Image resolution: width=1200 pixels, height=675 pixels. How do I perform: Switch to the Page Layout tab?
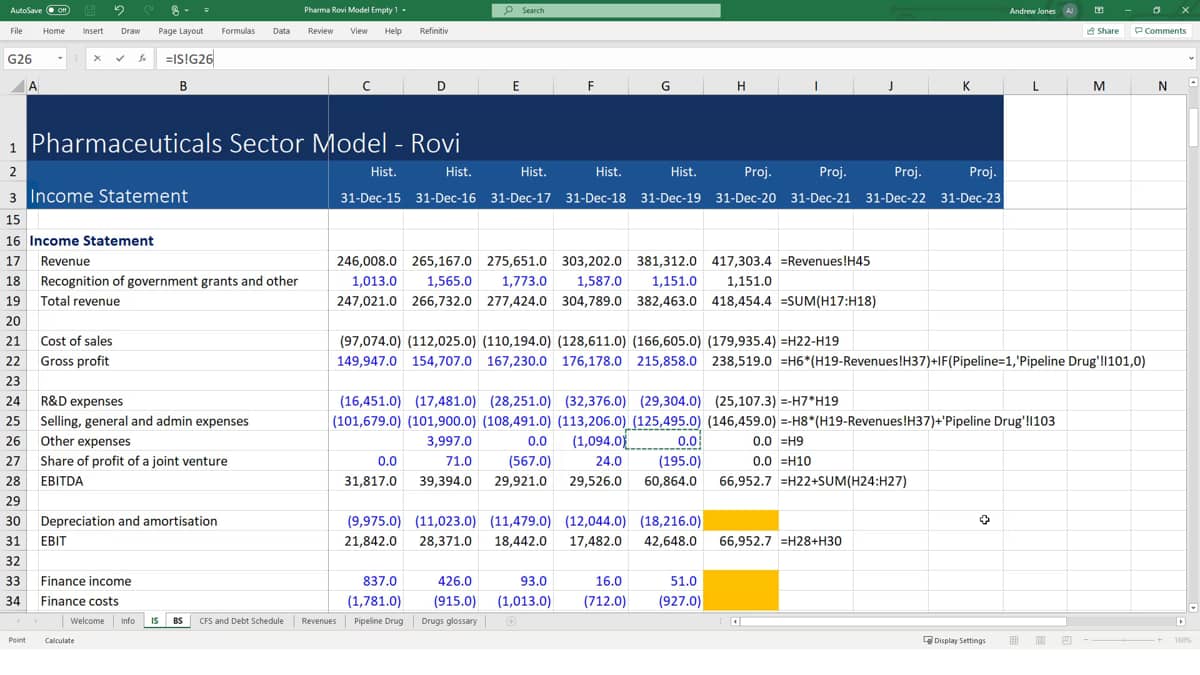181,31
